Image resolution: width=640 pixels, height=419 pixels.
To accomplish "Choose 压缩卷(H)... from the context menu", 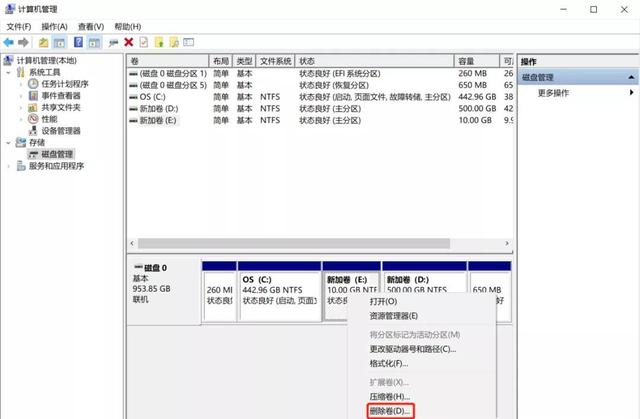I will [x=422, y=397].
